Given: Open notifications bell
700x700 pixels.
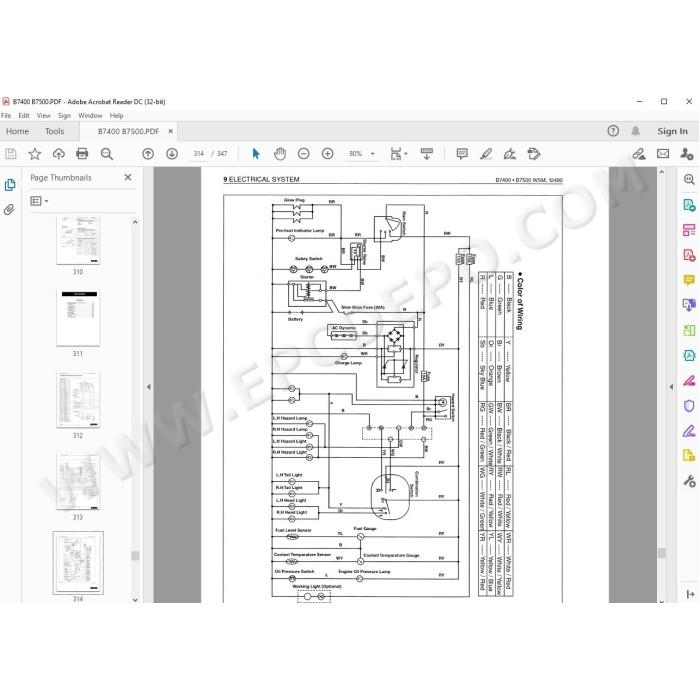Looking at the screenshot, I should (x=635, y=131).
